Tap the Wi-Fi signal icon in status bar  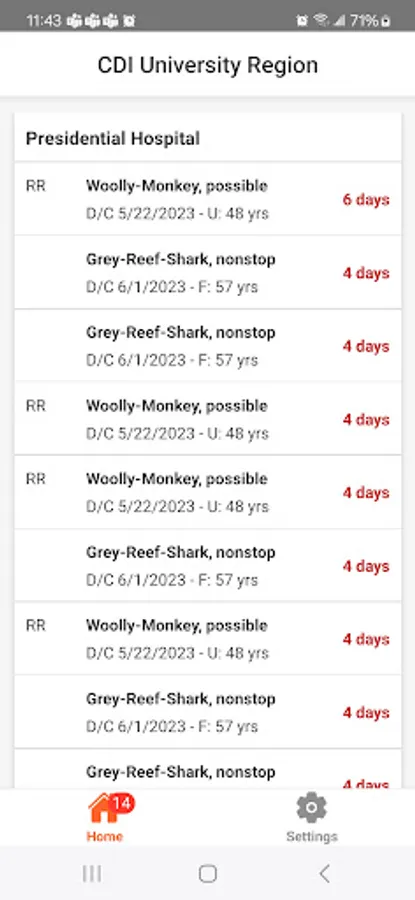pyautogui.click(x=321, y=21)
